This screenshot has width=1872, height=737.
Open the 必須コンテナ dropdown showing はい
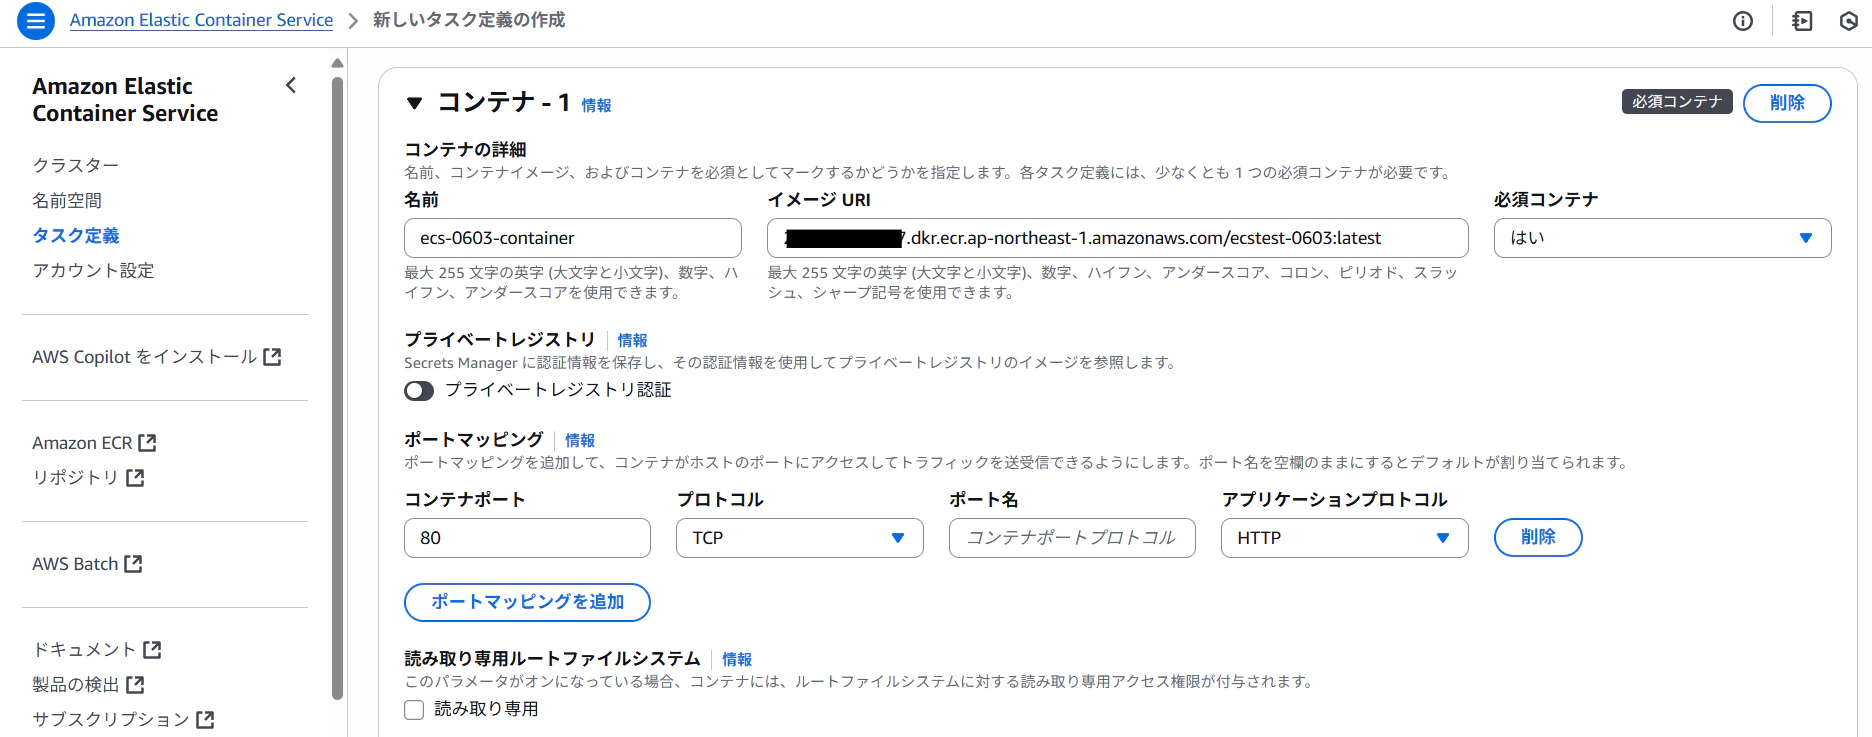coord(1662,238)
